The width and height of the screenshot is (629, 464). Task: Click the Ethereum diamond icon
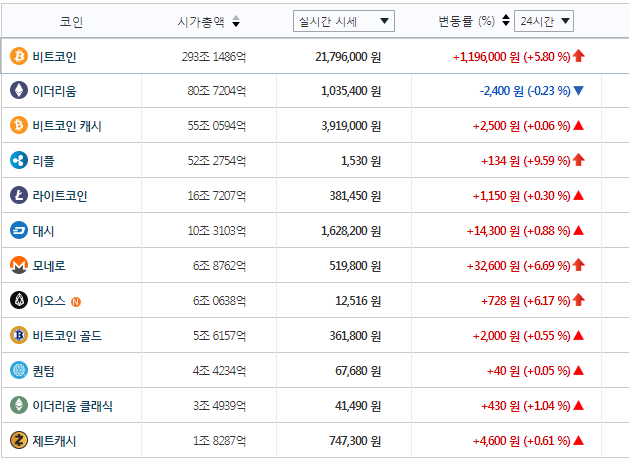point(18,91)
